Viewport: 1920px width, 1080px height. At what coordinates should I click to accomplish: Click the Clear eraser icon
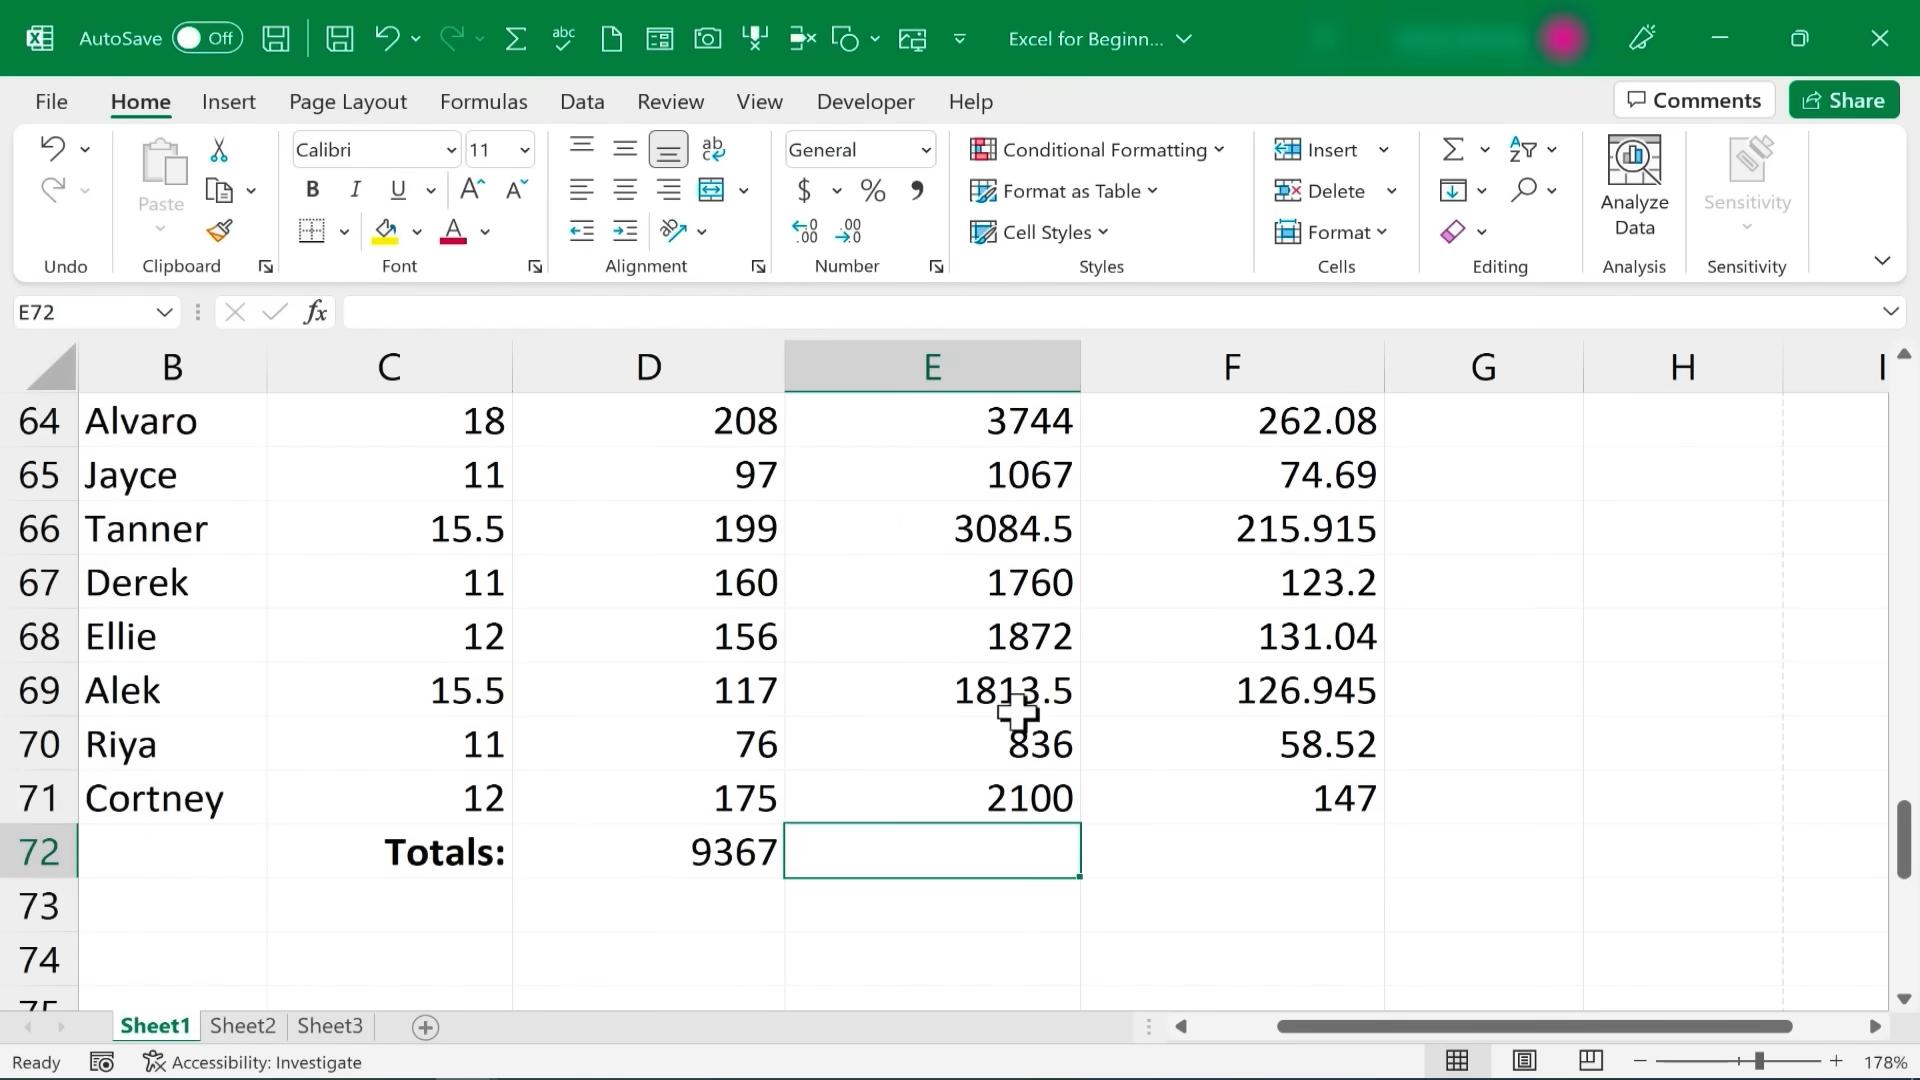(1453, 232)
